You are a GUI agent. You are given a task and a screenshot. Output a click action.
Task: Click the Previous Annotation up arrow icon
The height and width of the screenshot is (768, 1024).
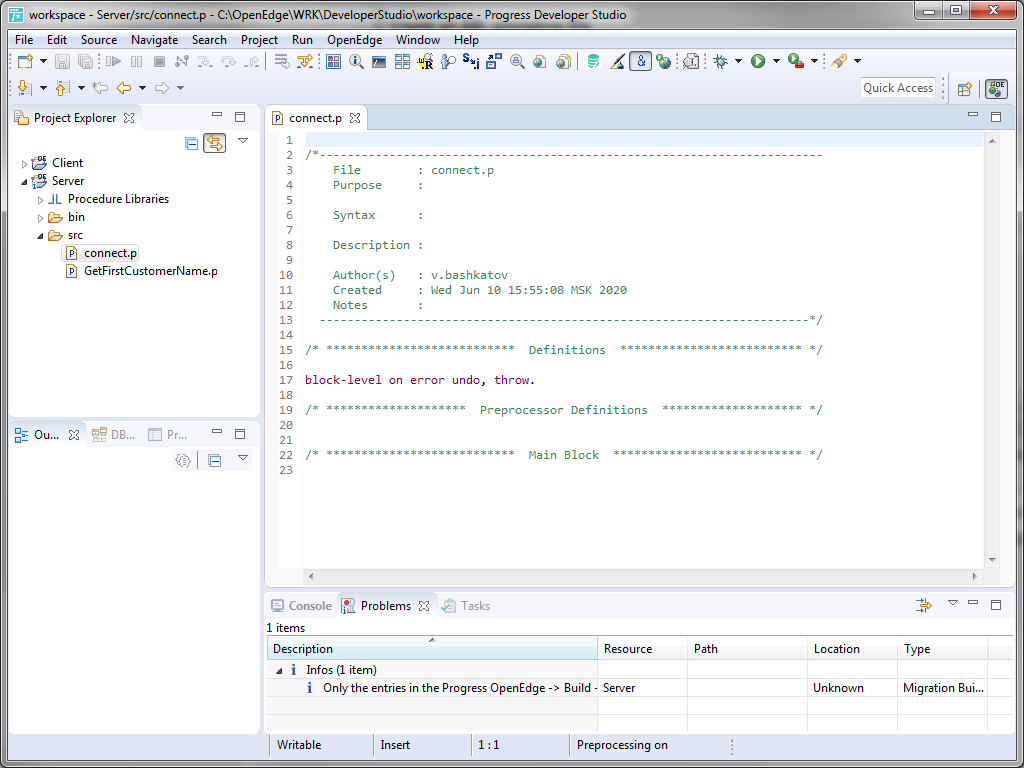click(x=62, y=88)
